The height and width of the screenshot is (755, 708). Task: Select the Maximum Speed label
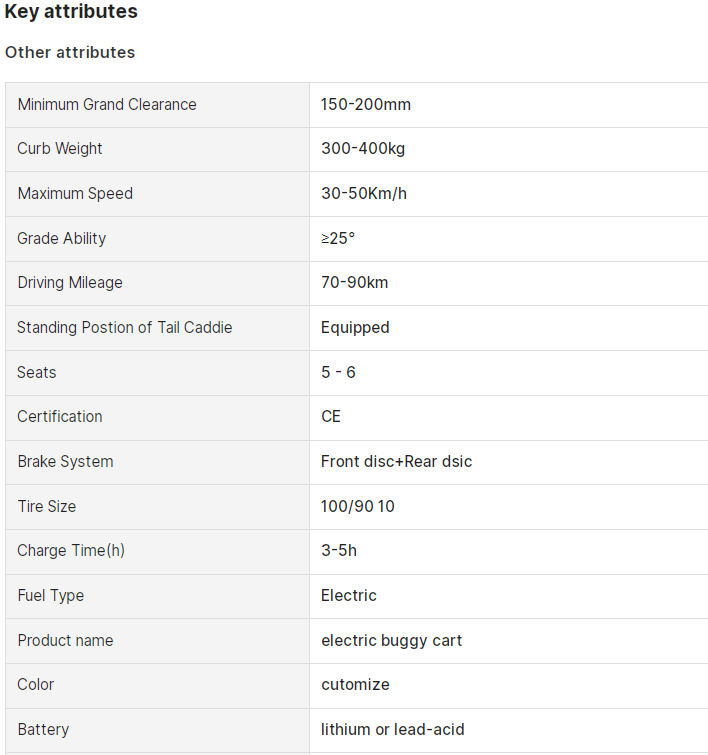point(75,194)
